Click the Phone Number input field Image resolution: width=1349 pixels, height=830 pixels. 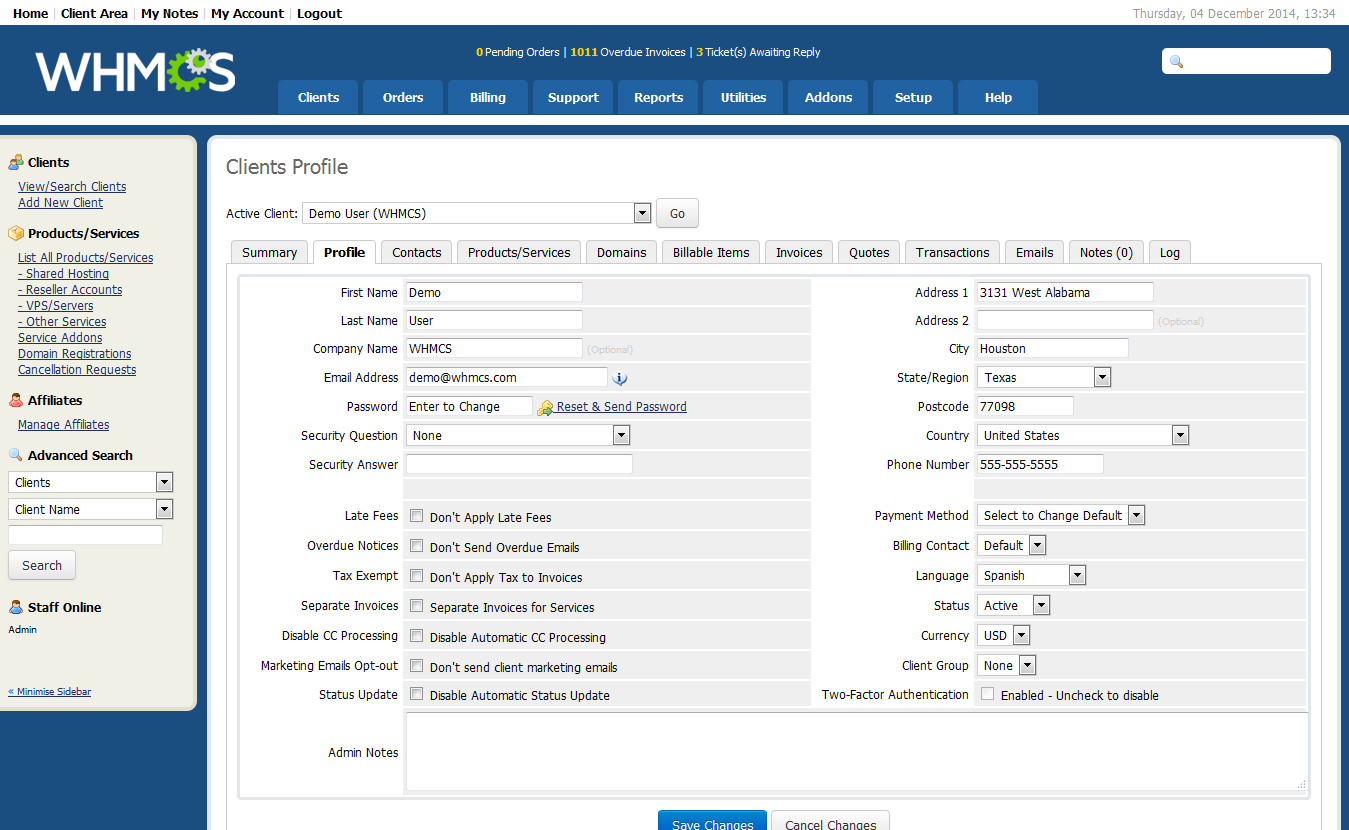click(1040, 464)
